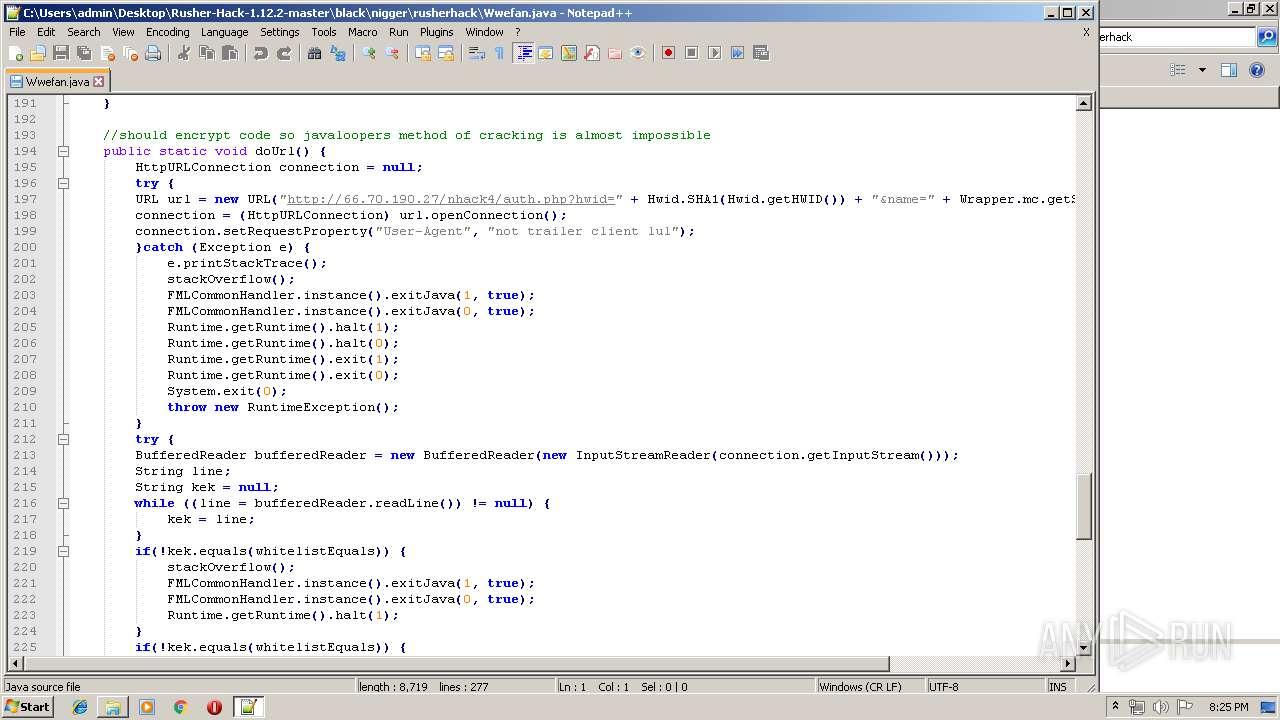Open the Language menu
The width and height of the screenshot is (1280, 720).
pyautogui.click(x=224, y=32)
